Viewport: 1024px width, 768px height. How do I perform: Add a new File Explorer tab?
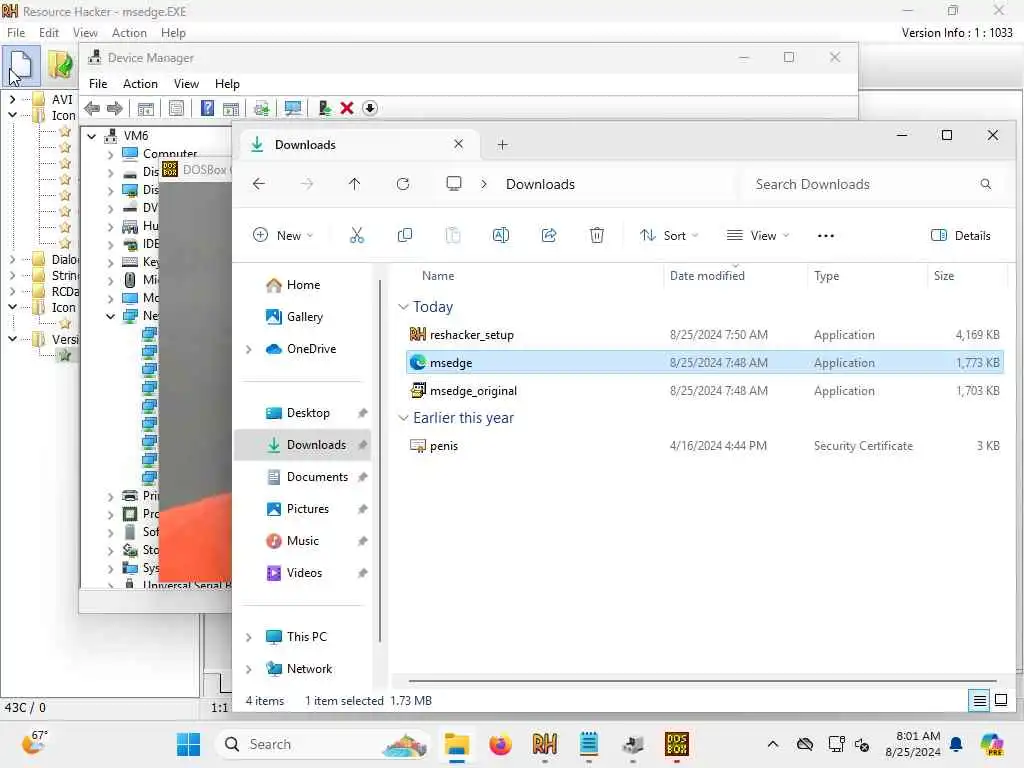pos(502,145)
